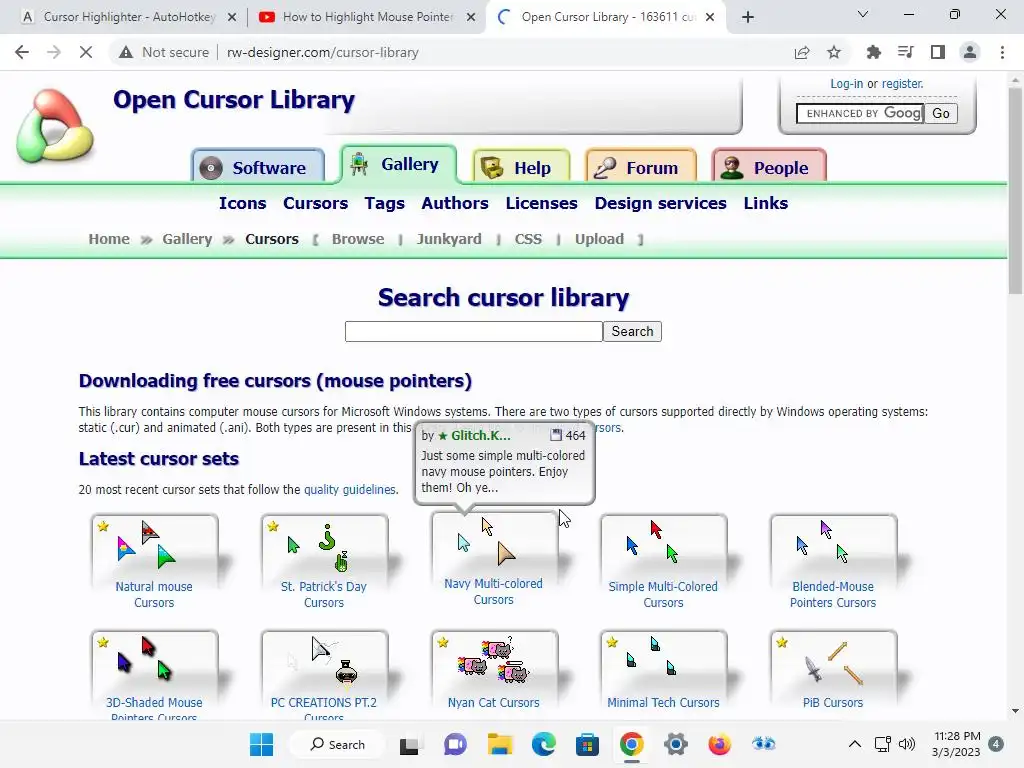Click the RealWorld colorful logo
The image size is (1024, 768).
pos(55,126)
